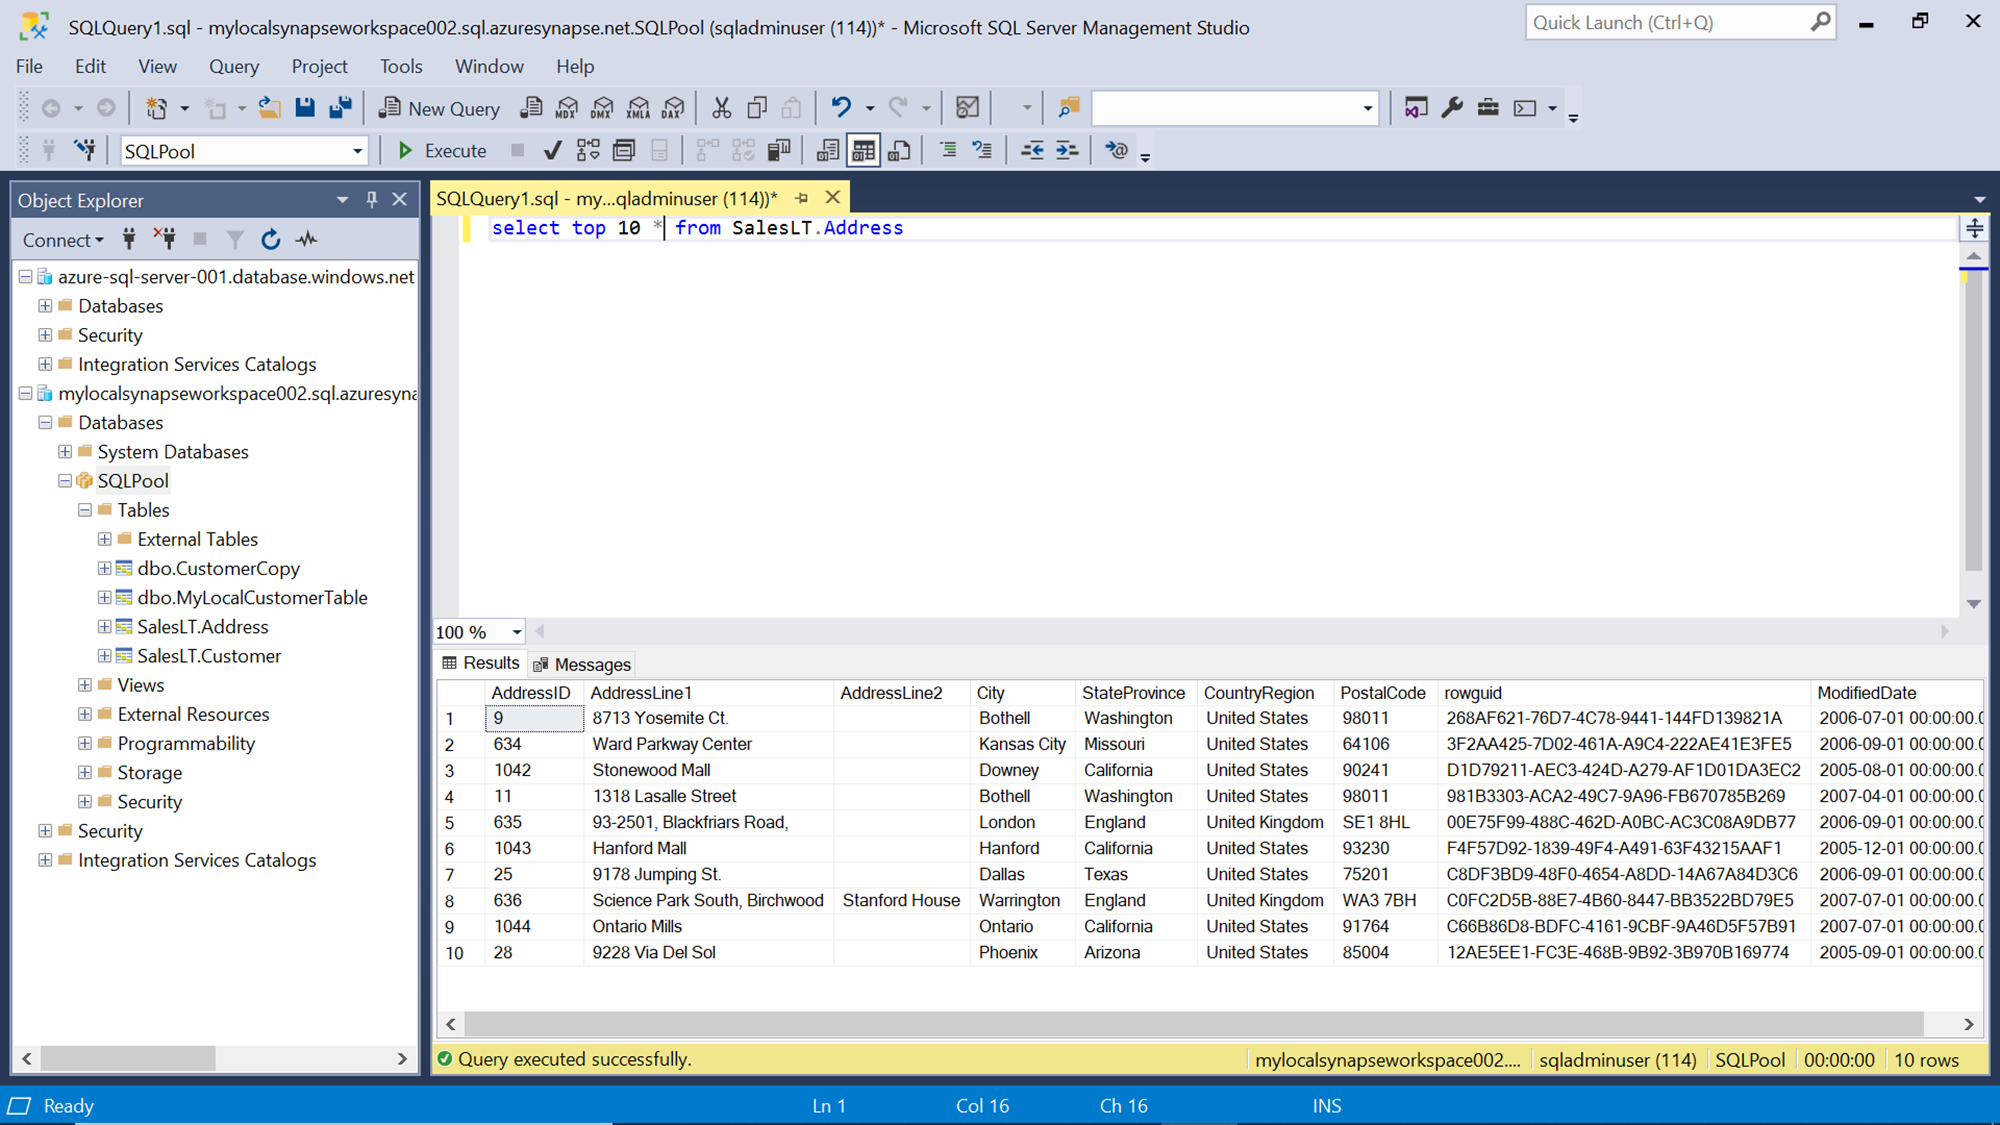This screenshot has height=1125, width=2000.
Task: Toggle Results to Grid mode
Action: 863,151
